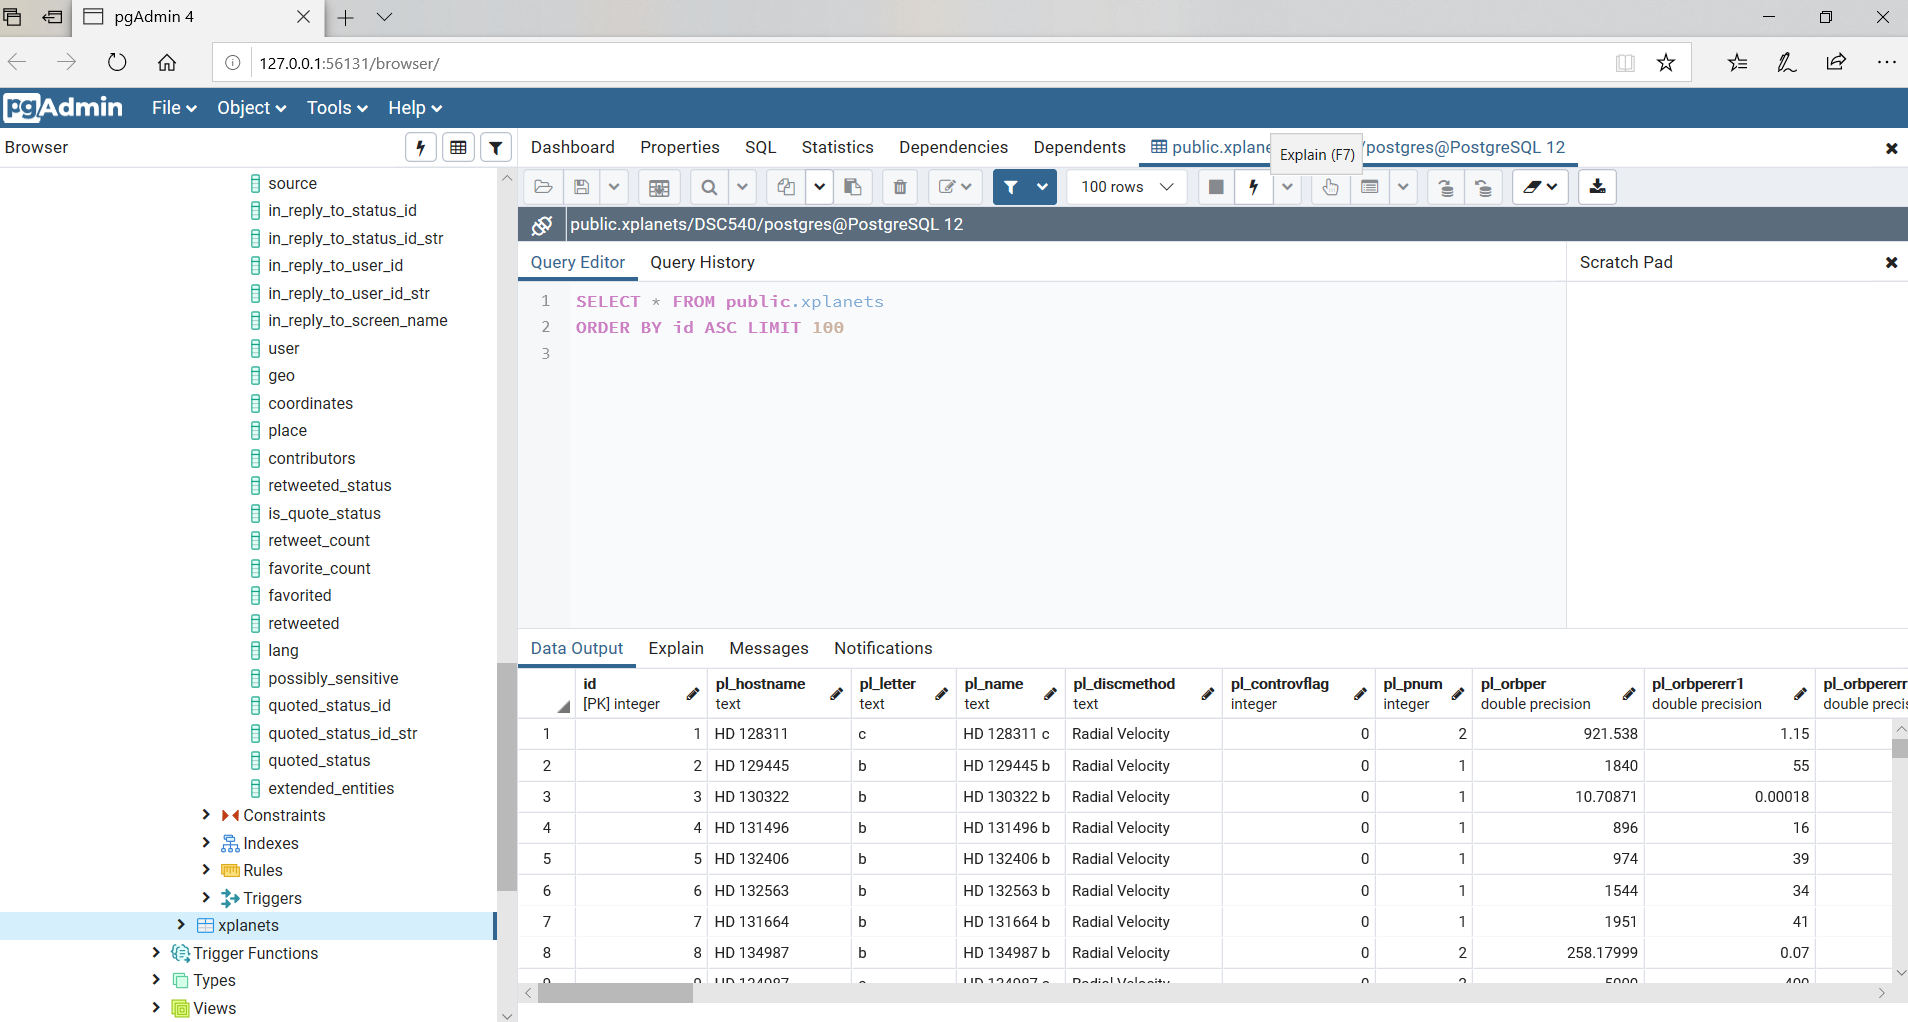Click the Download as CSV icon
The width and height of the screenshot is (1908, 1022).
[x=1597, y=187]
